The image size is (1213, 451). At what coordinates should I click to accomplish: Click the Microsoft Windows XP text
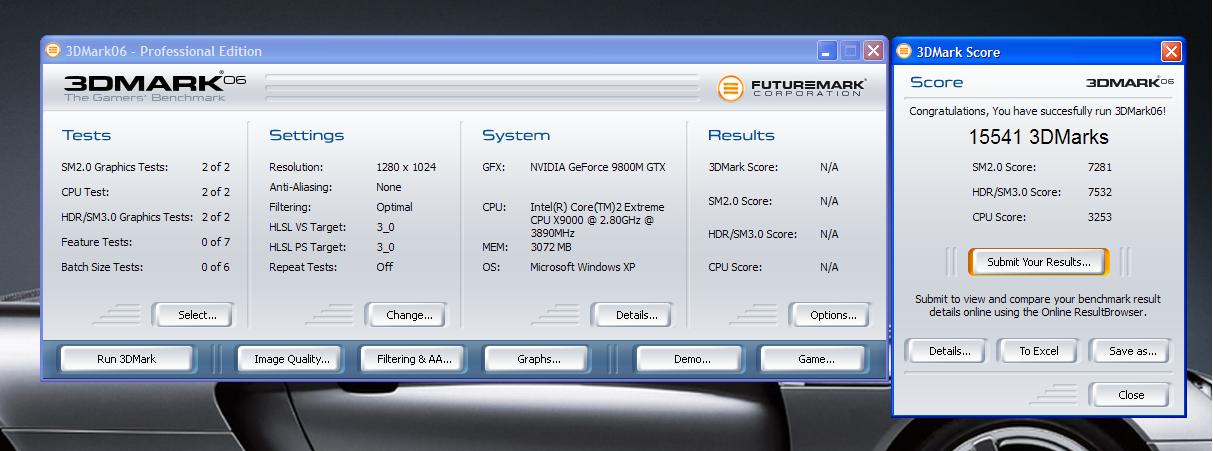pos(582,267)
